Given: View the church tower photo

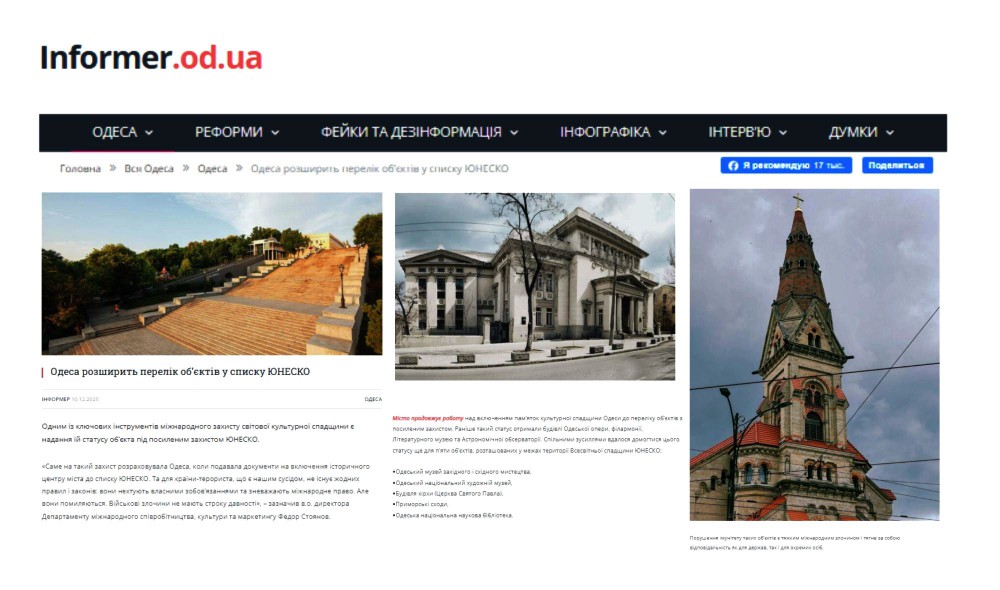Looking at the screenshot, I should (814, 354).
